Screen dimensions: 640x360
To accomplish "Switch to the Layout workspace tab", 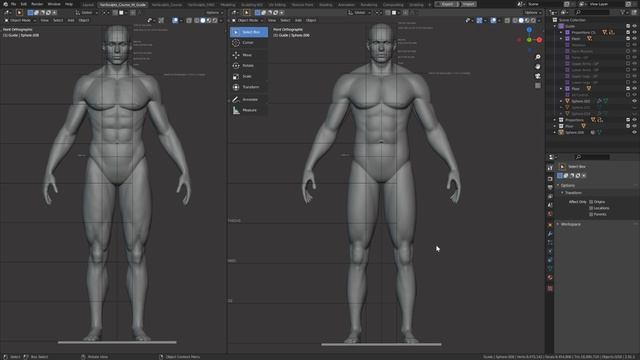I will point(88,4).
